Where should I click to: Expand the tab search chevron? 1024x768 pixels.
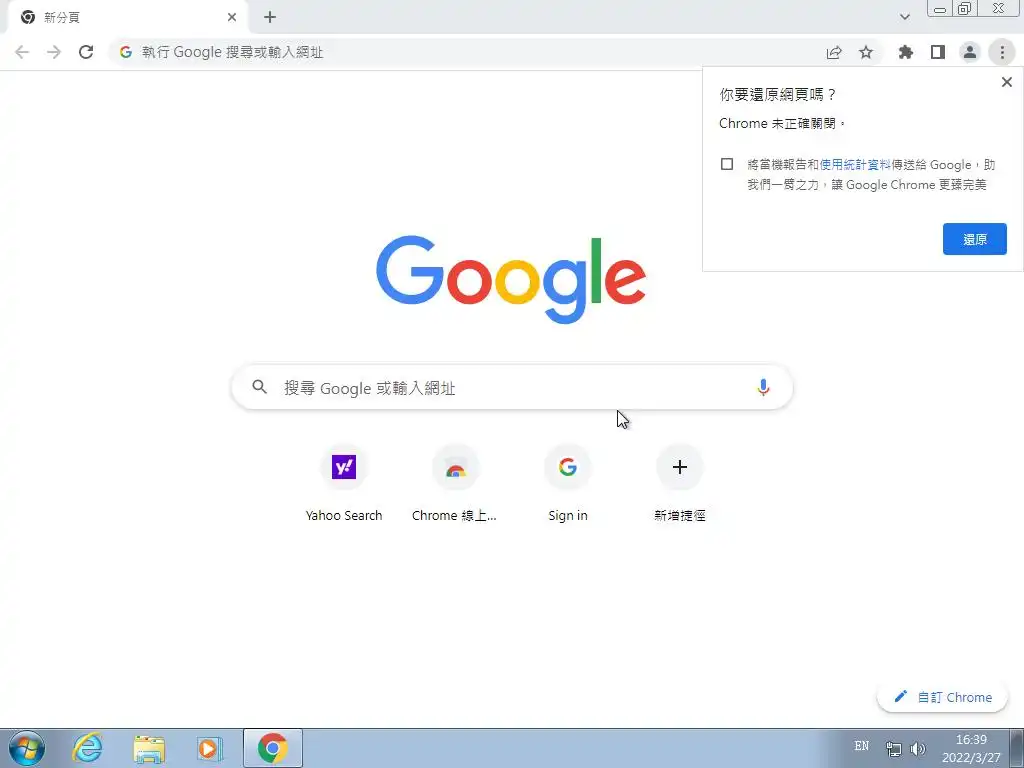point(904,17)
